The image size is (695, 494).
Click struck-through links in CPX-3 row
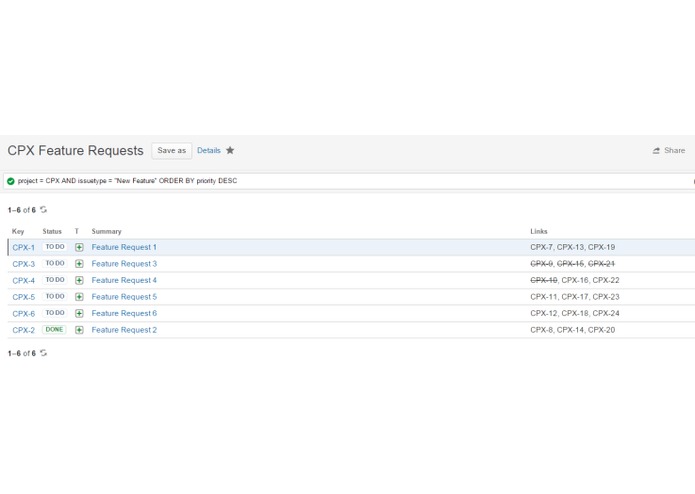click(572, 264)
